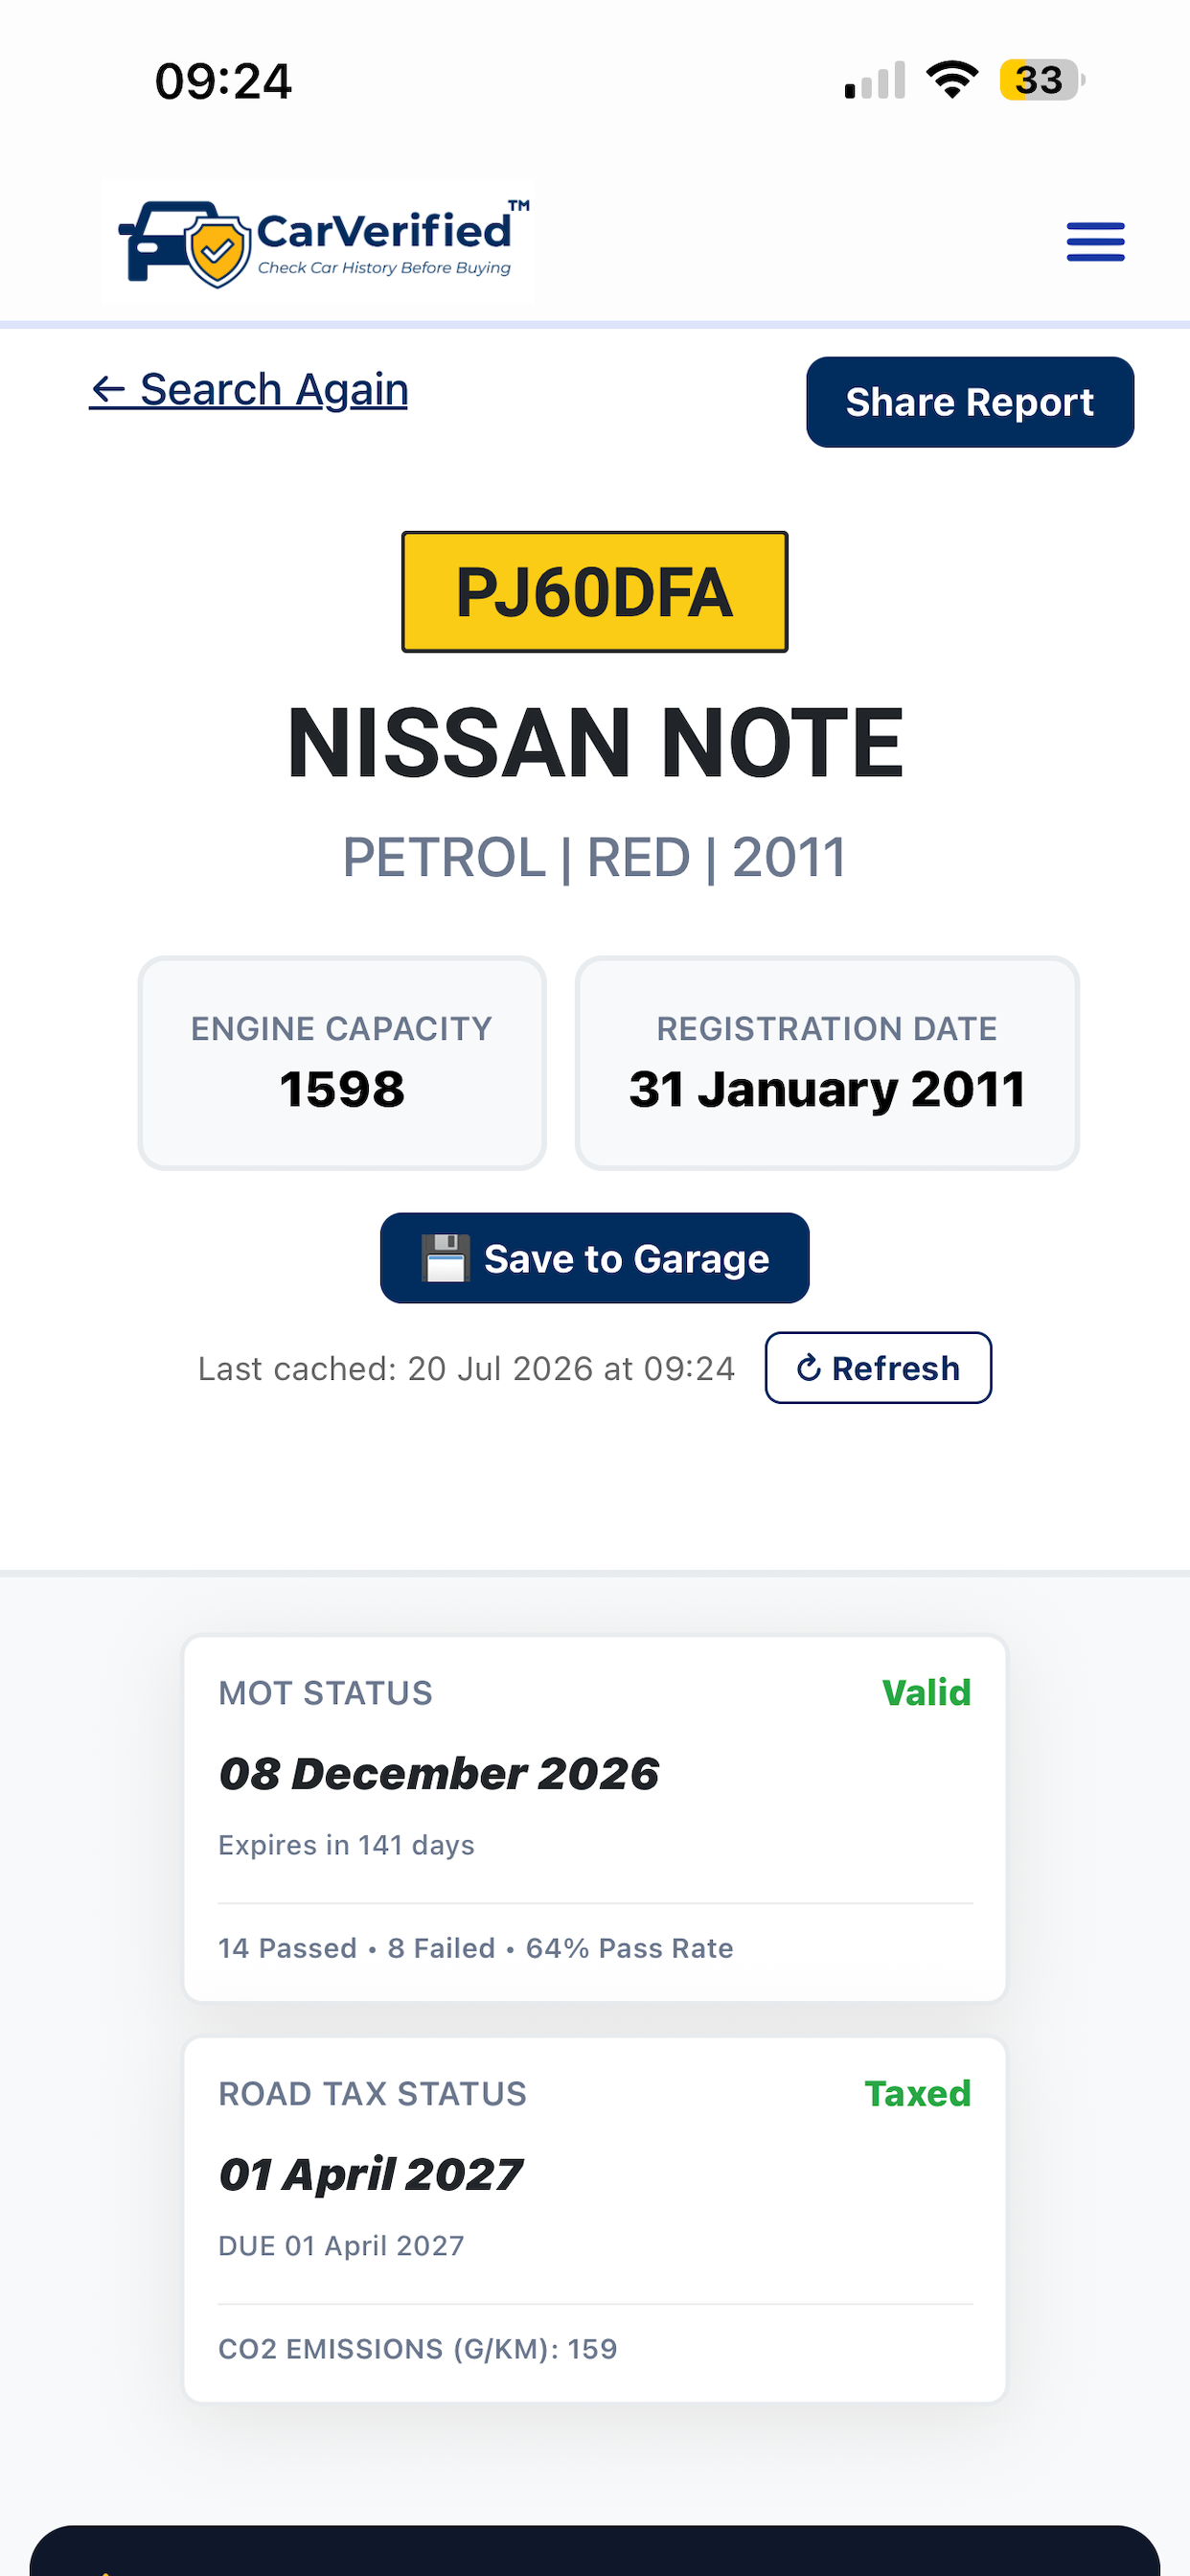Viewport: 1190px width, 2576px height.
Task: Tap the Refresh button label
Action: [895, 1368]
